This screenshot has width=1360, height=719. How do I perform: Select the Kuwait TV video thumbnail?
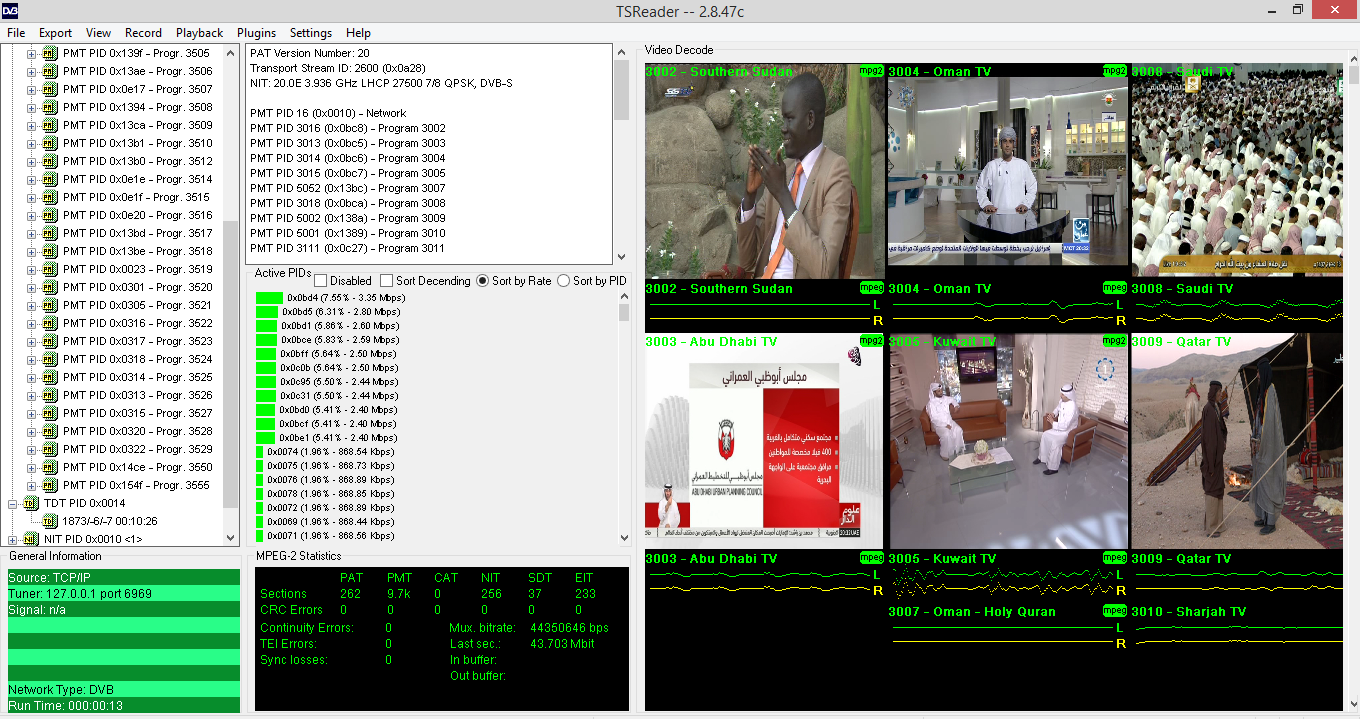click(x=1008, y=441)
